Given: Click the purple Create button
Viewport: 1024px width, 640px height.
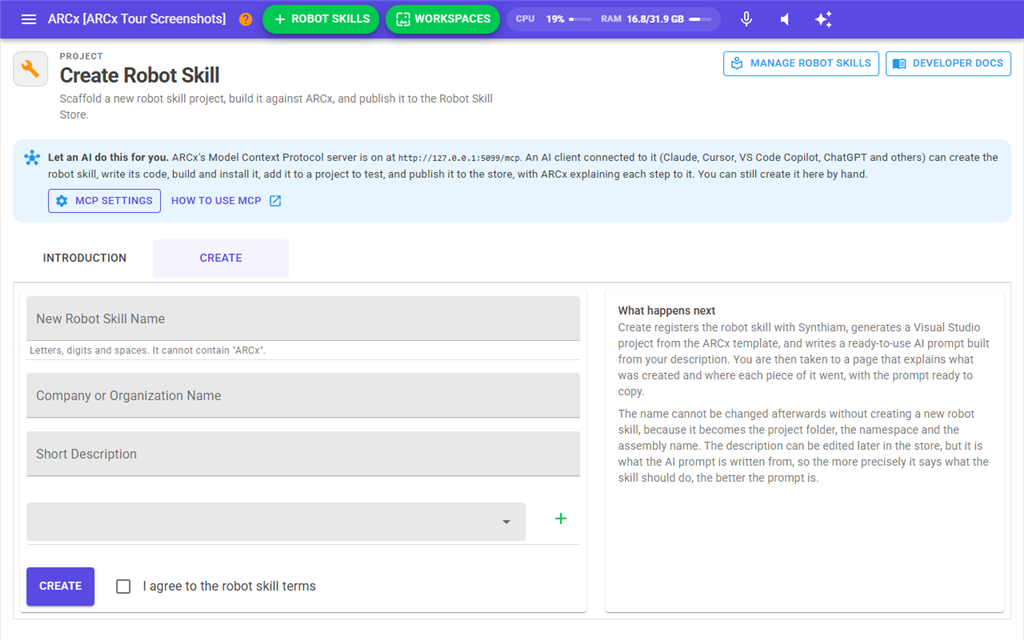Looking at the screenshot, I should 60,586.
